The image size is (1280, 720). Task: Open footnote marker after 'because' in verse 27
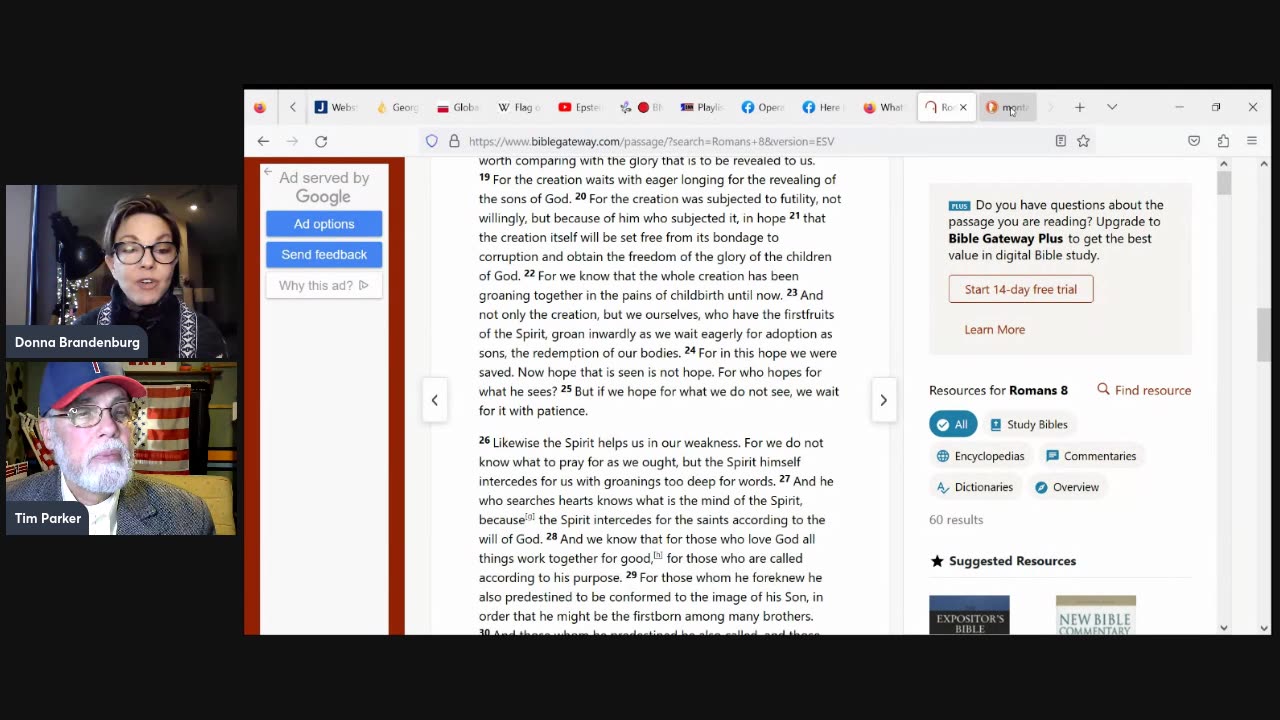point(530,517)
